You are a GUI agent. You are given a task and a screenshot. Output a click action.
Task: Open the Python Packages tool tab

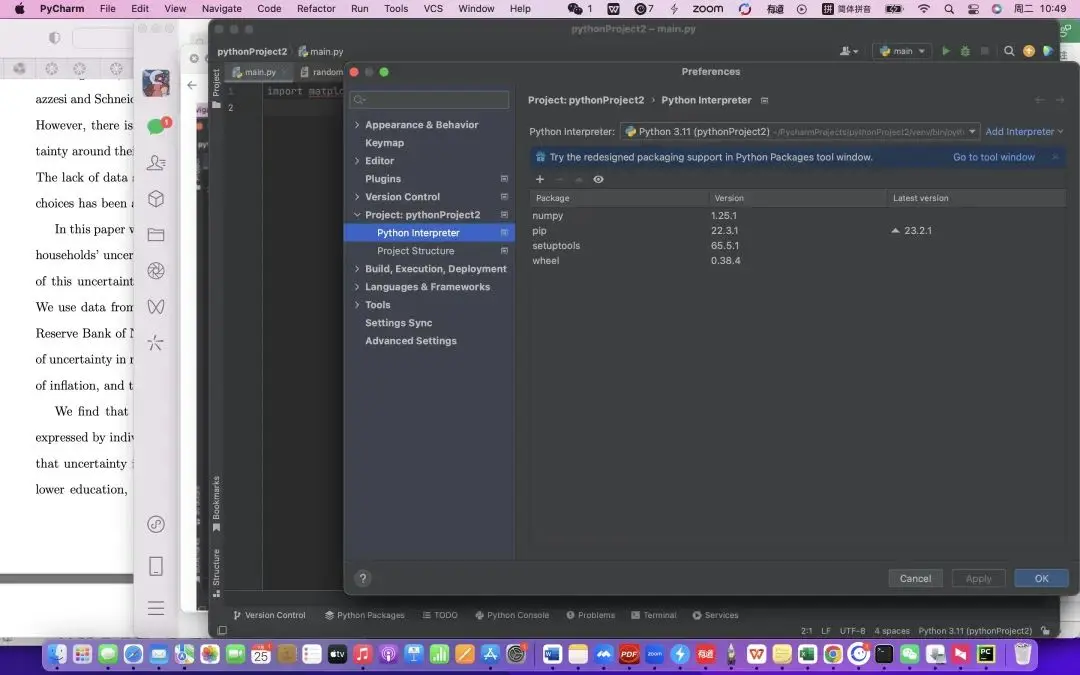pos(365,615)
